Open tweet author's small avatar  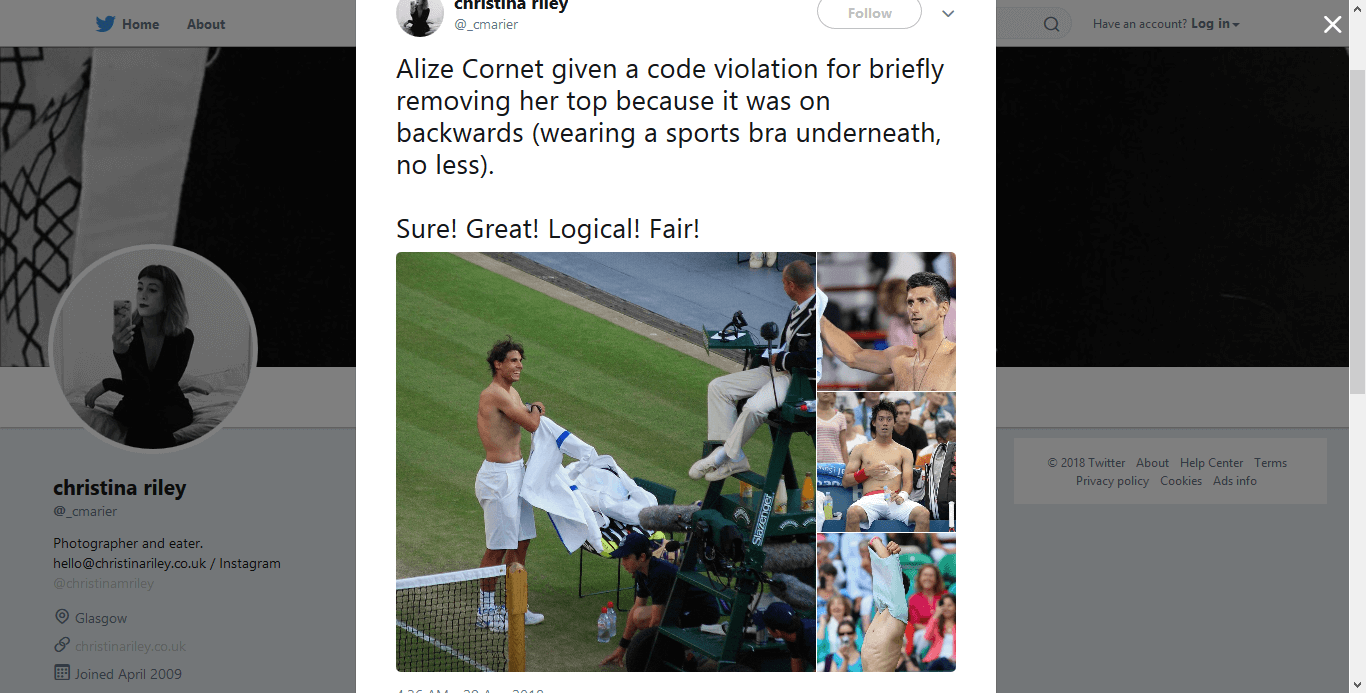(420, 14)
